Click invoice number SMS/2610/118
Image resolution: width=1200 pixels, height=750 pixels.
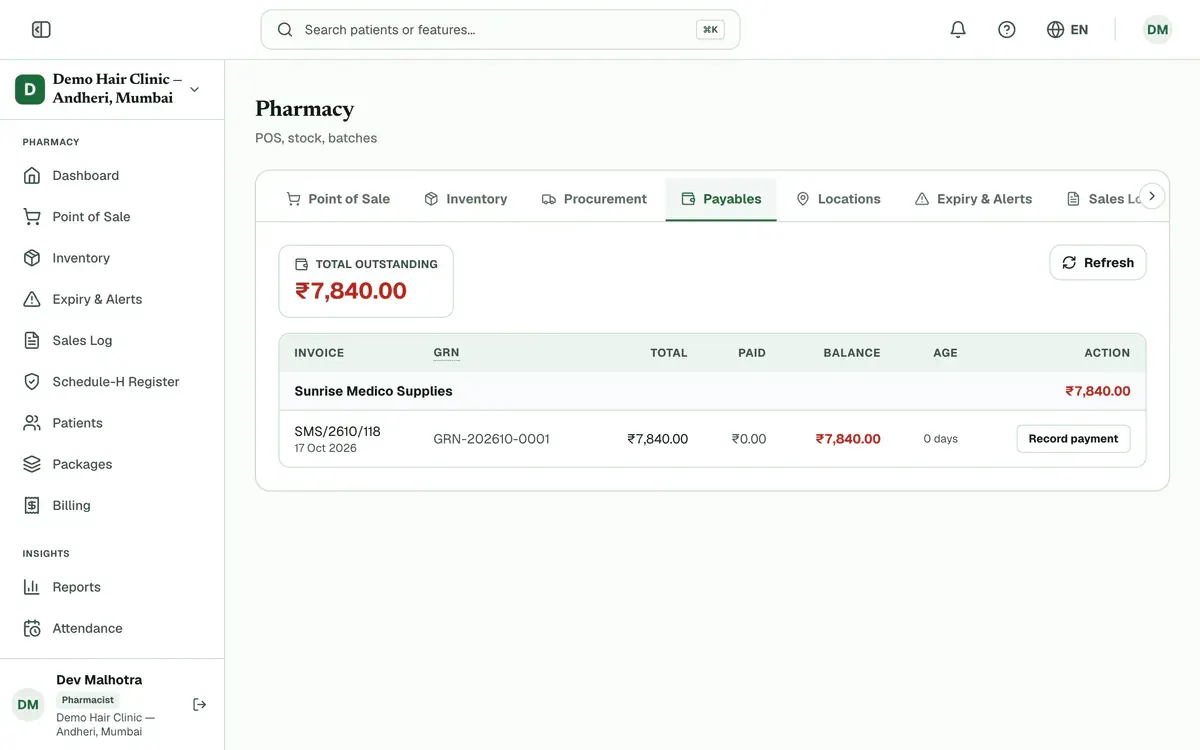[x=337, y=432]
